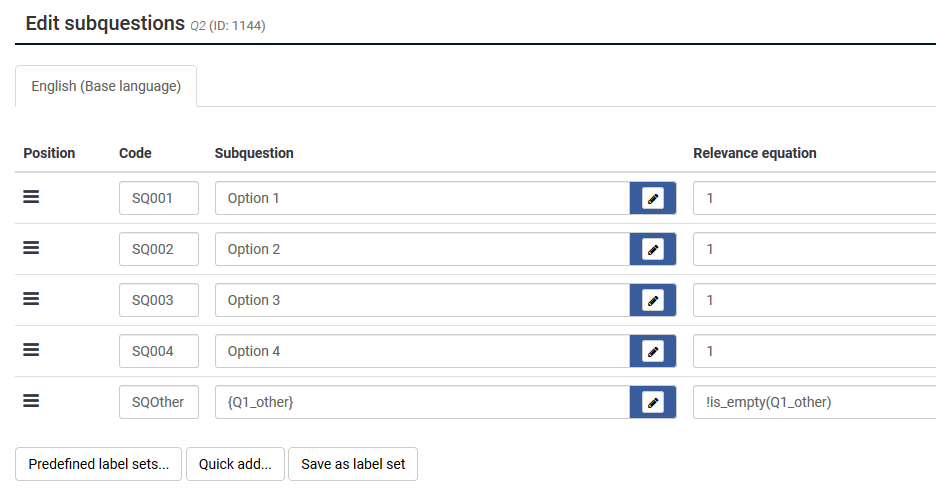Edit the !is_empty(Q1_other) relevance equation field
This screenshot has width=936, height=499.
814,402
